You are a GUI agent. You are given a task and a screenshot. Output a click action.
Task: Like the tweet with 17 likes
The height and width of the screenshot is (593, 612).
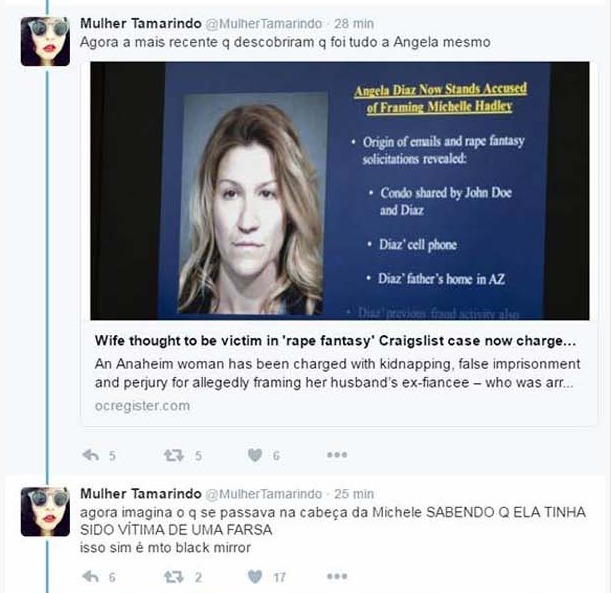tap(255, 576)
